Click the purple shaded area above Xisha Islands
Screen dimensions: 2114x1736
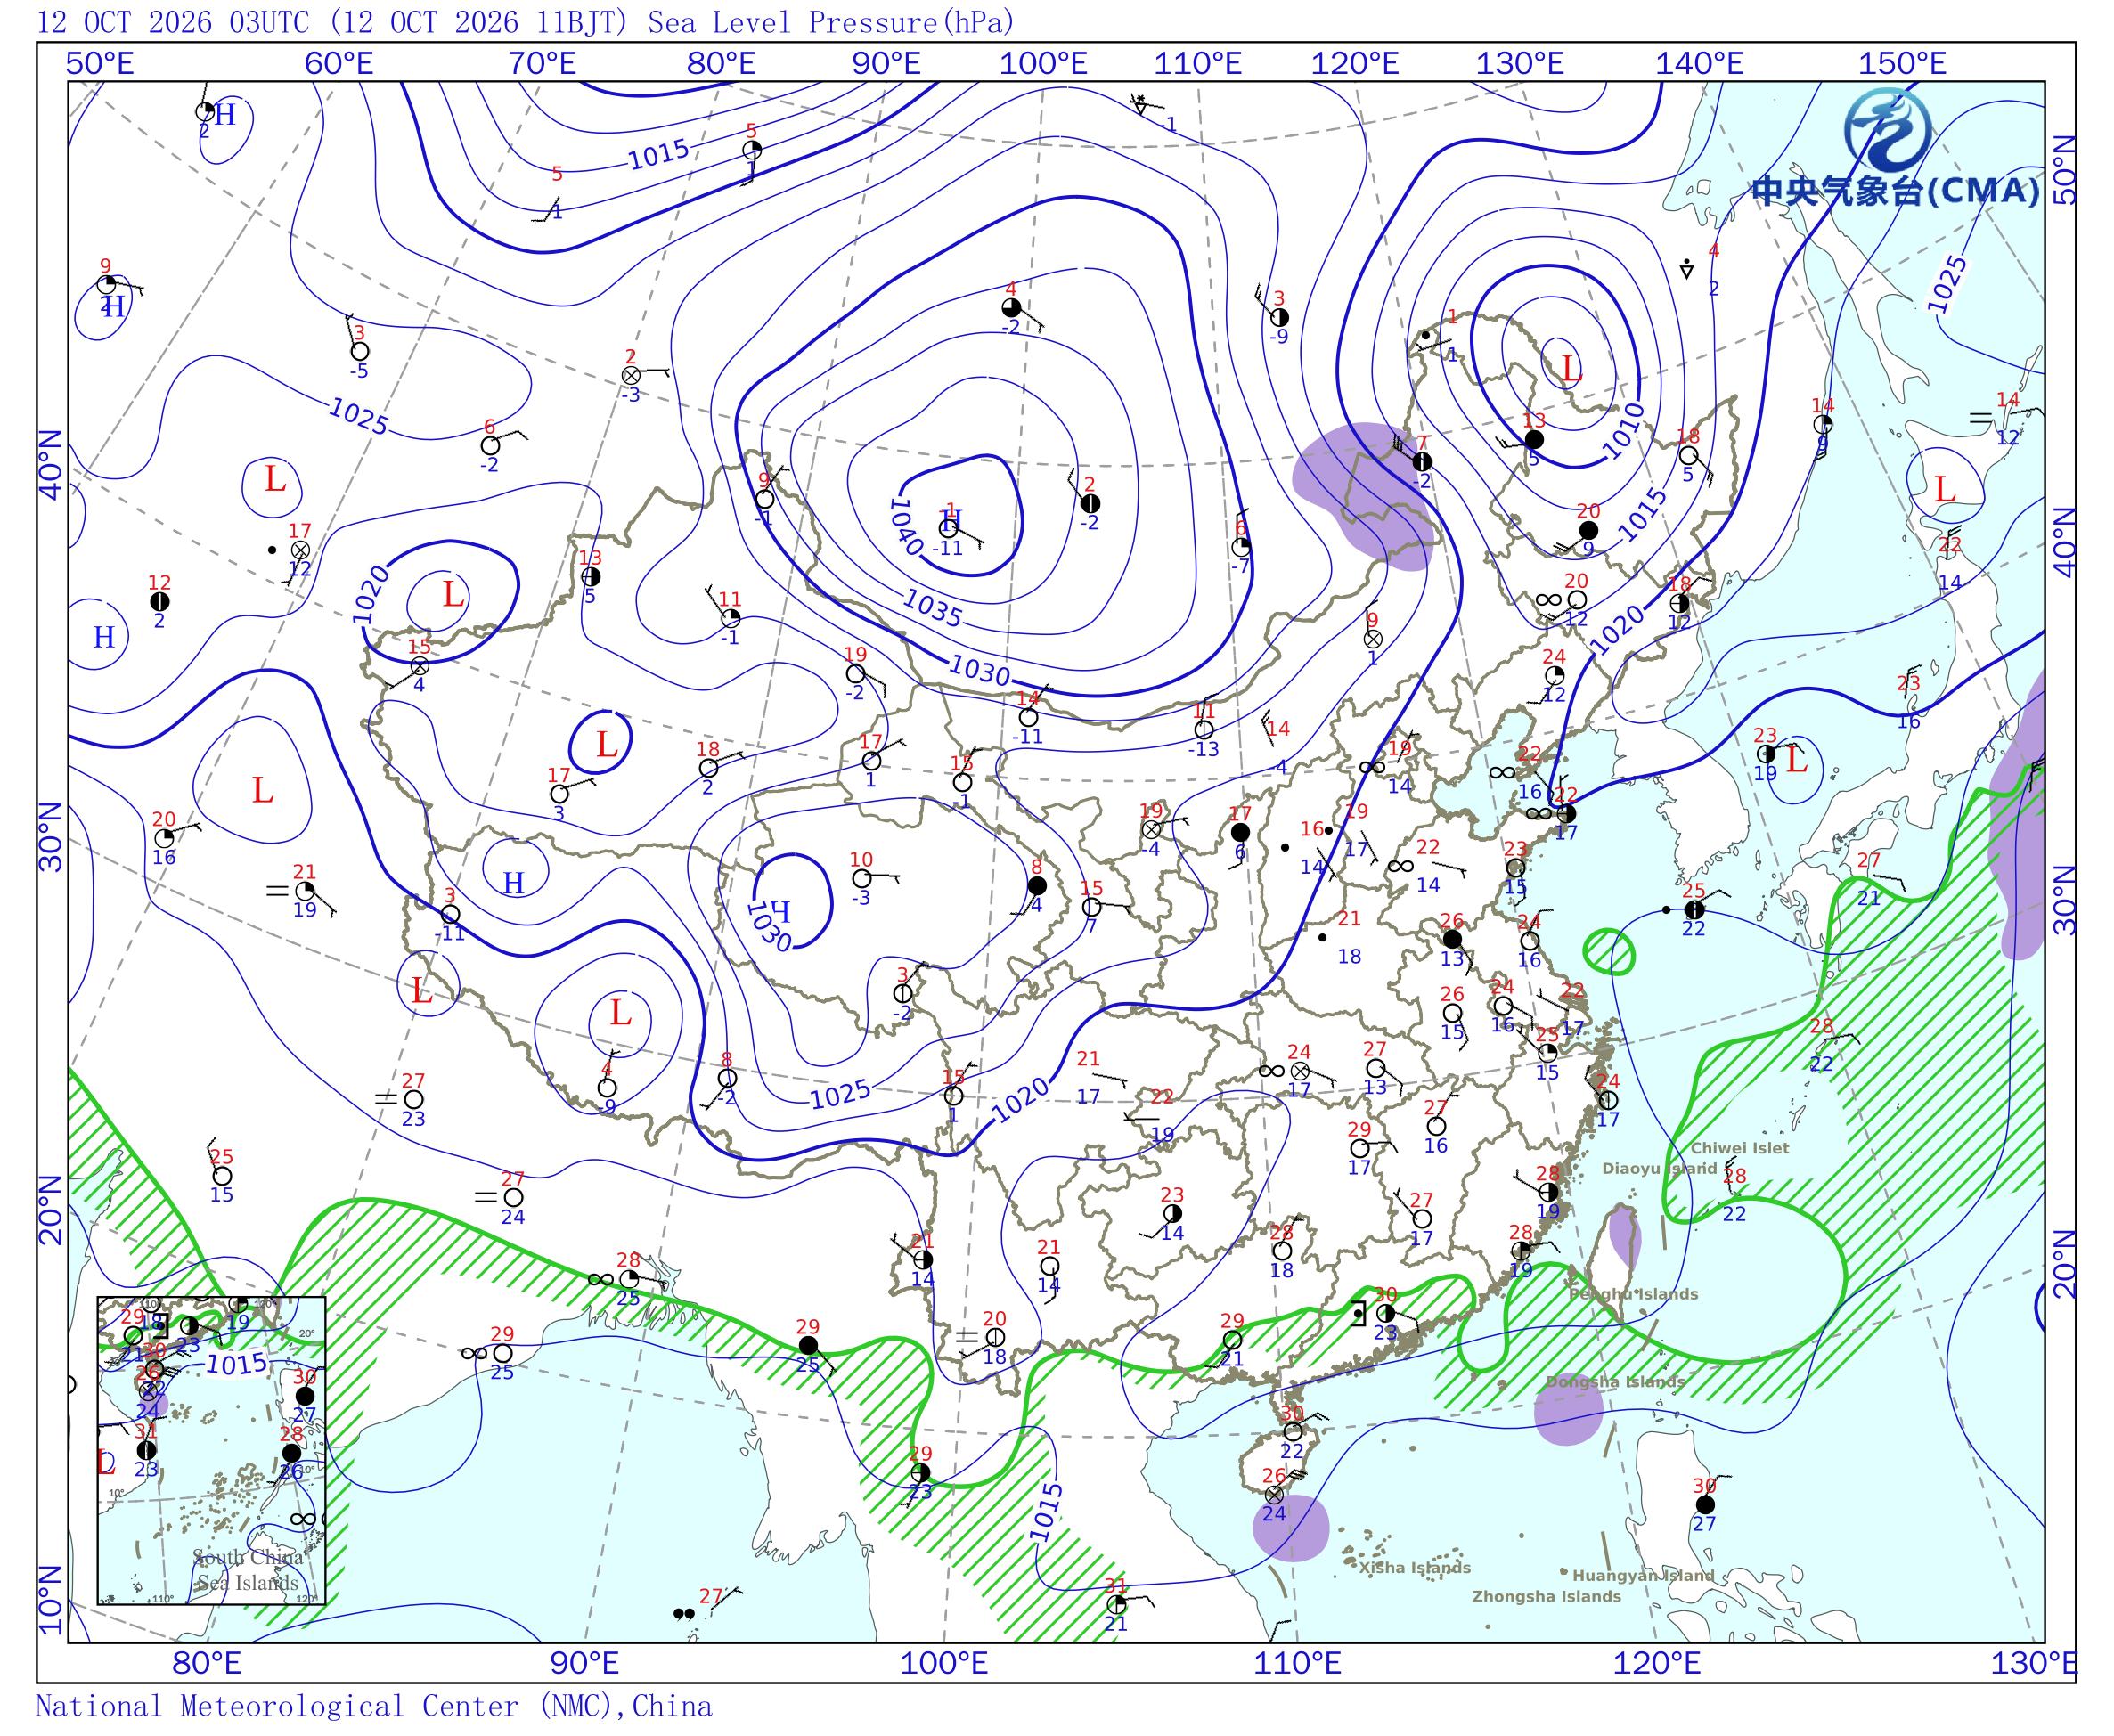tap(1290, 1527)
